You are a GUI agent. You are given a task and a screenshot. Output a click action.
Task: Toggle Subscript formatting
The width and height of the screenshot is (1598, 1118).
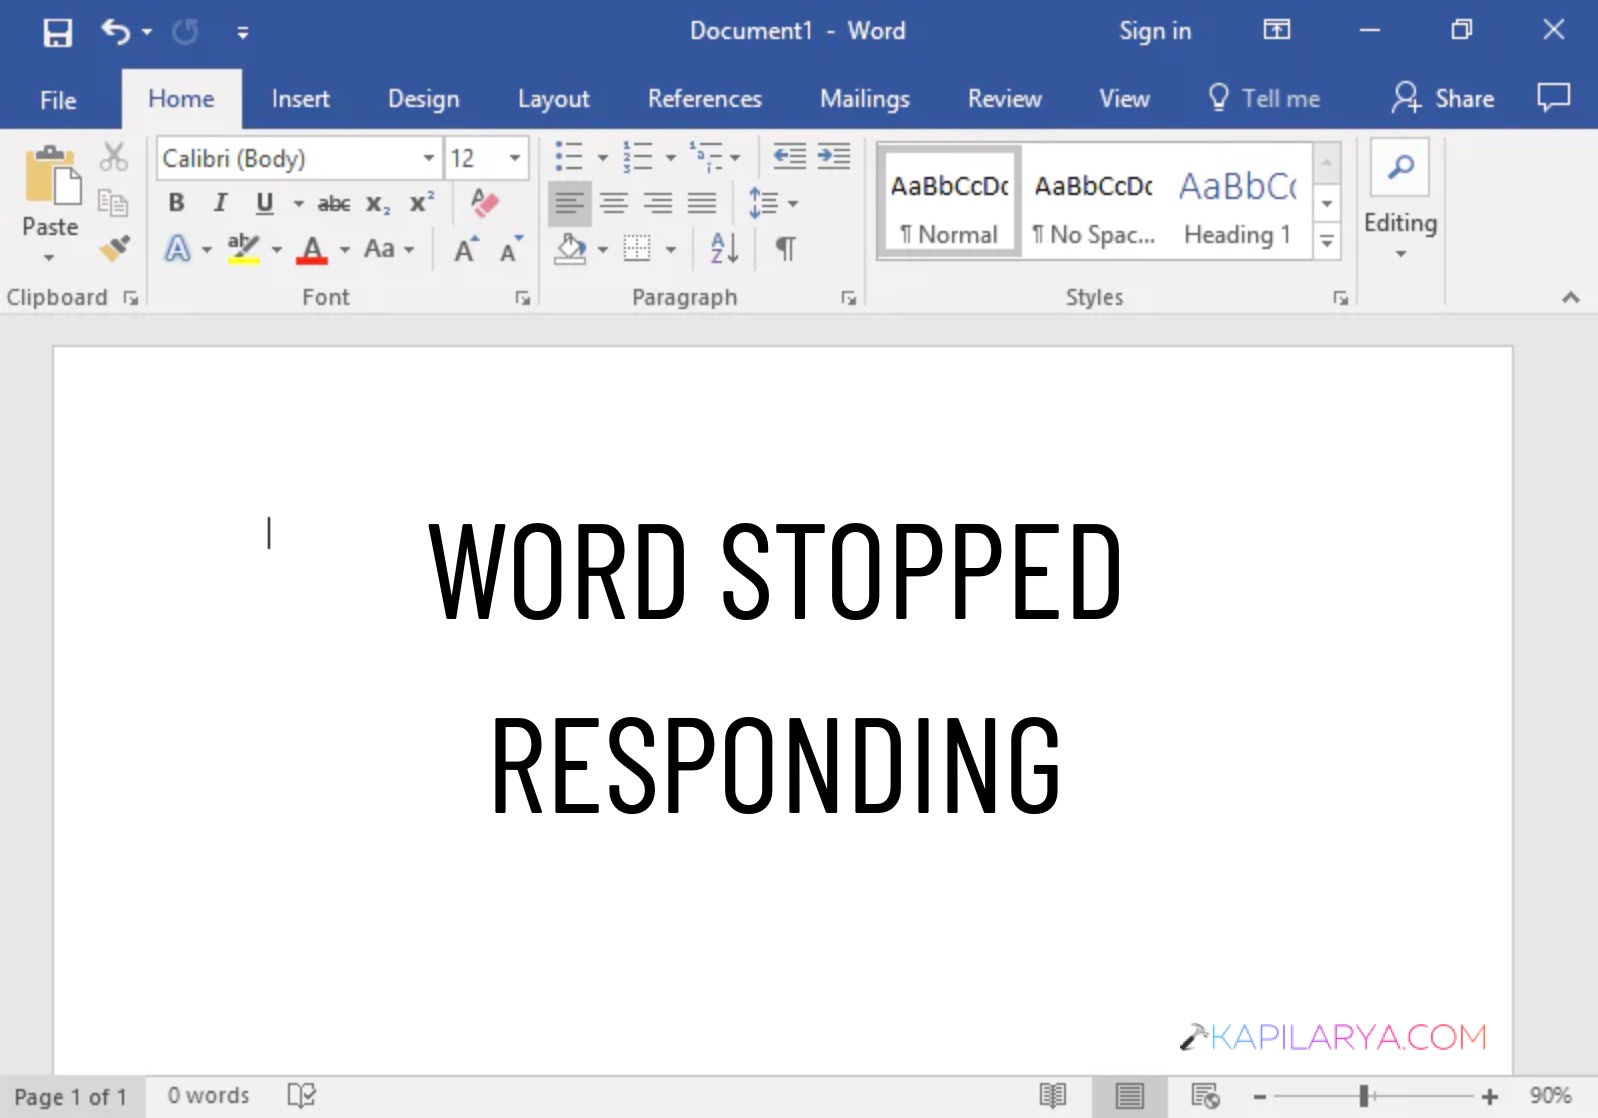(378, 204)
